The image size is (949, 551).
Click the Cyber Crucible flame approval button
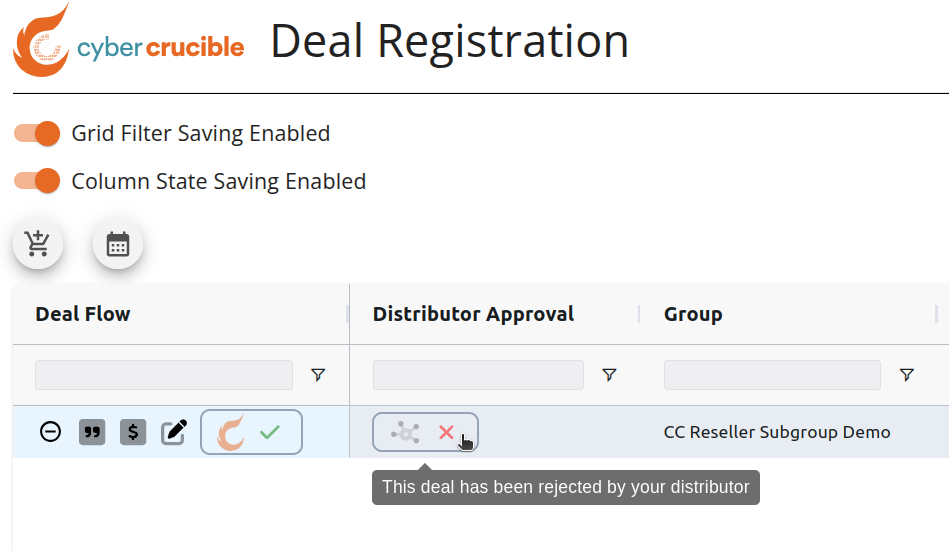tap(251, 432)
